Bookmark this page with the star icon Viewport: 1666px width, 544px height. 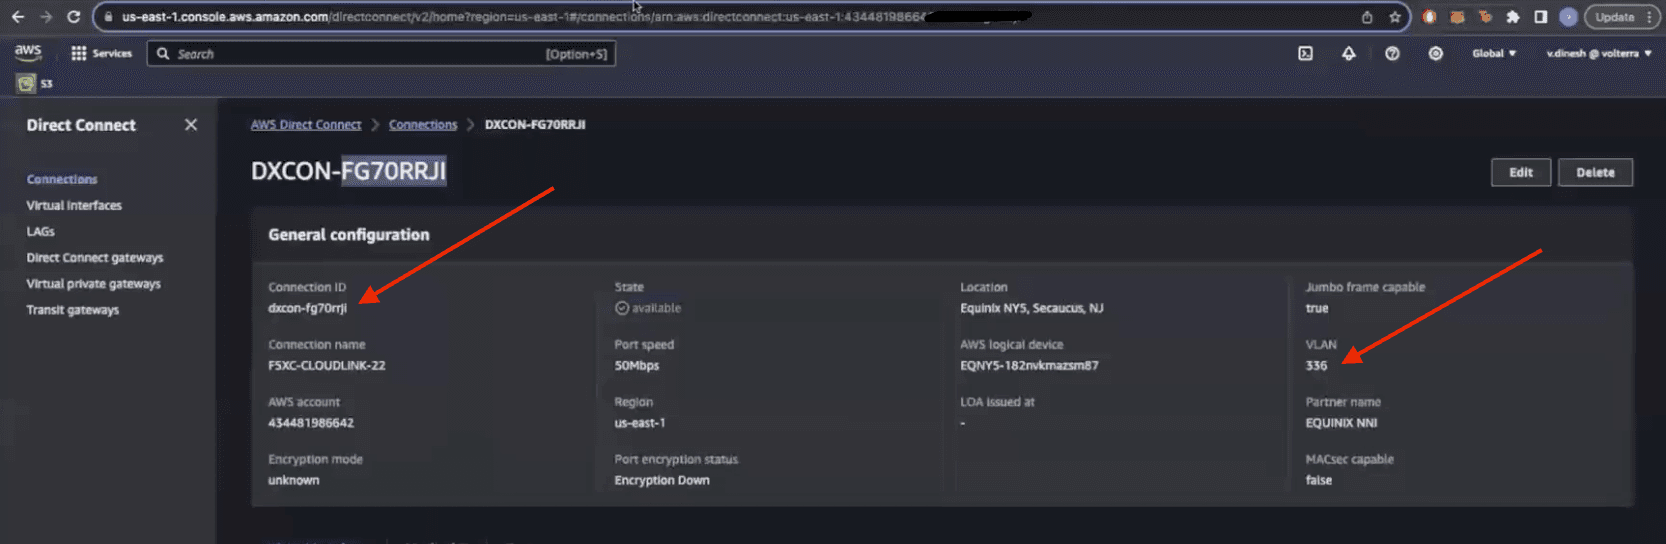(x=1395, y=17)
